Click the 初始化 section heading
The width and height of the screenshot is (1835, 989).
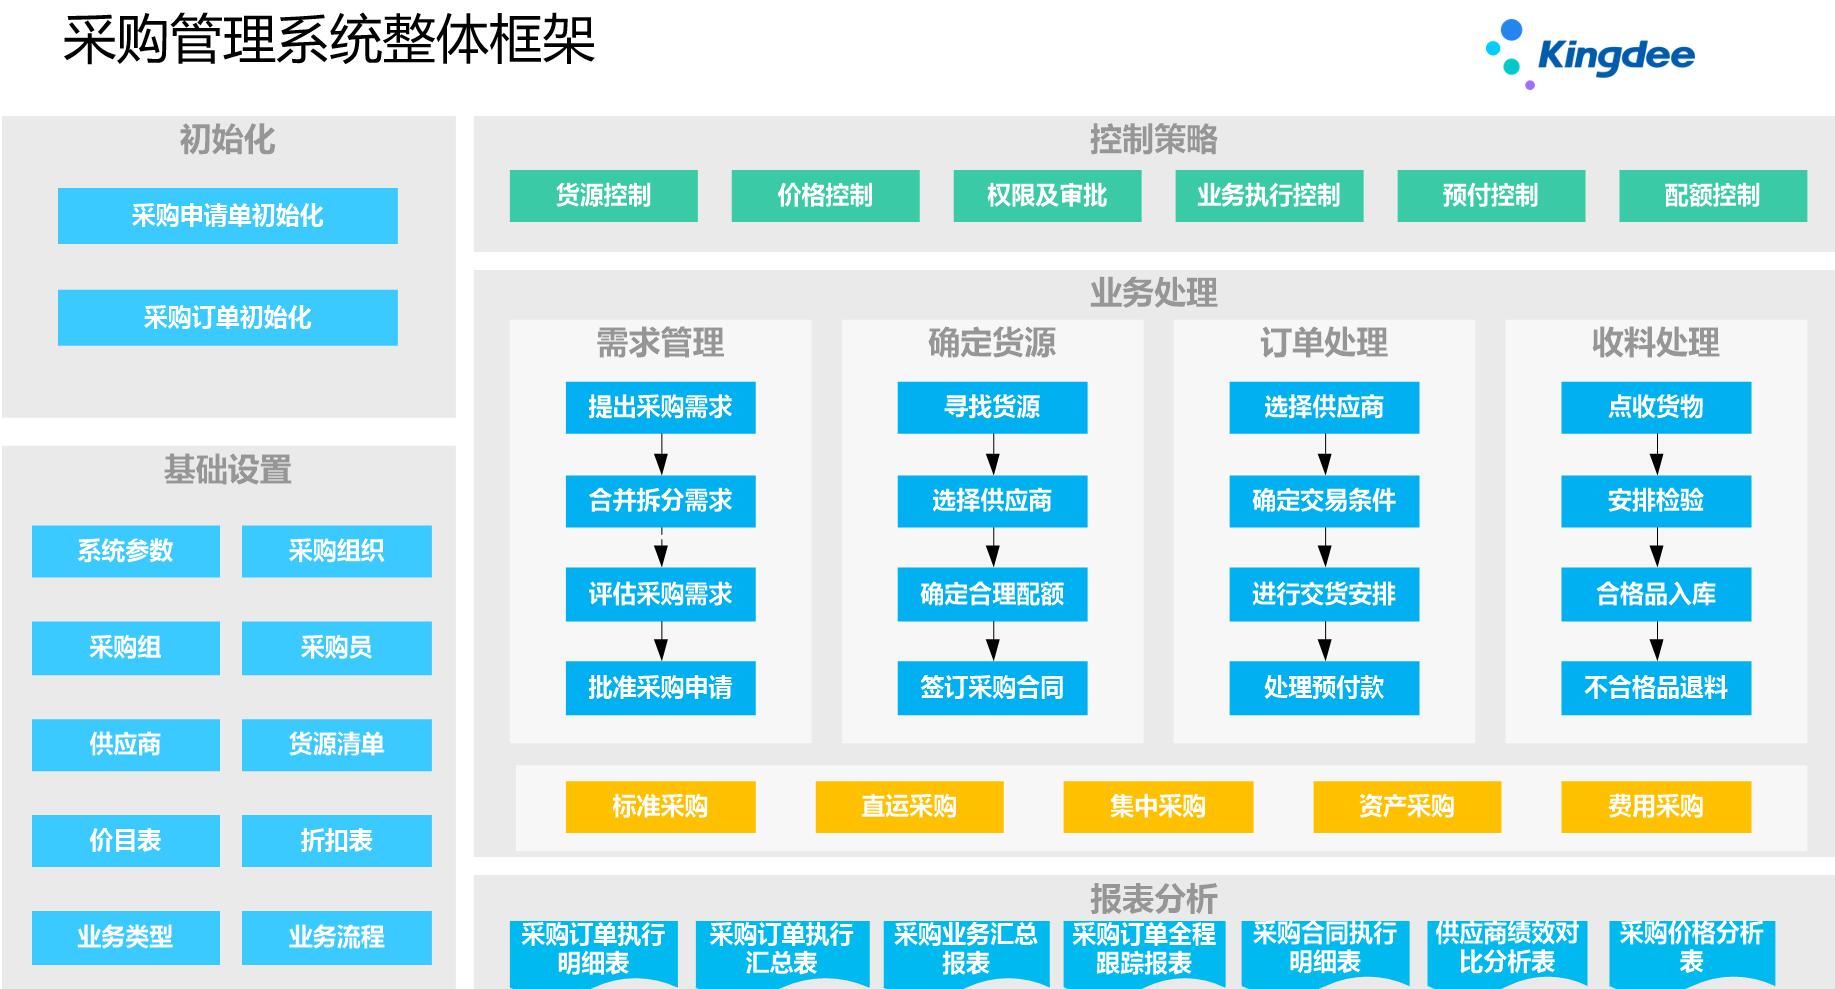227,140
